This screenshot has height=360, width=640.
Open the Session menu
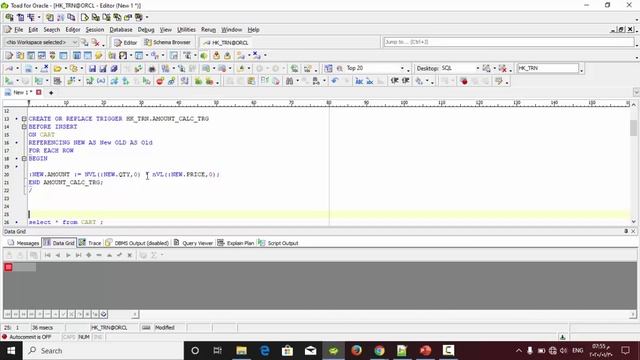click(x=95, y=30)
